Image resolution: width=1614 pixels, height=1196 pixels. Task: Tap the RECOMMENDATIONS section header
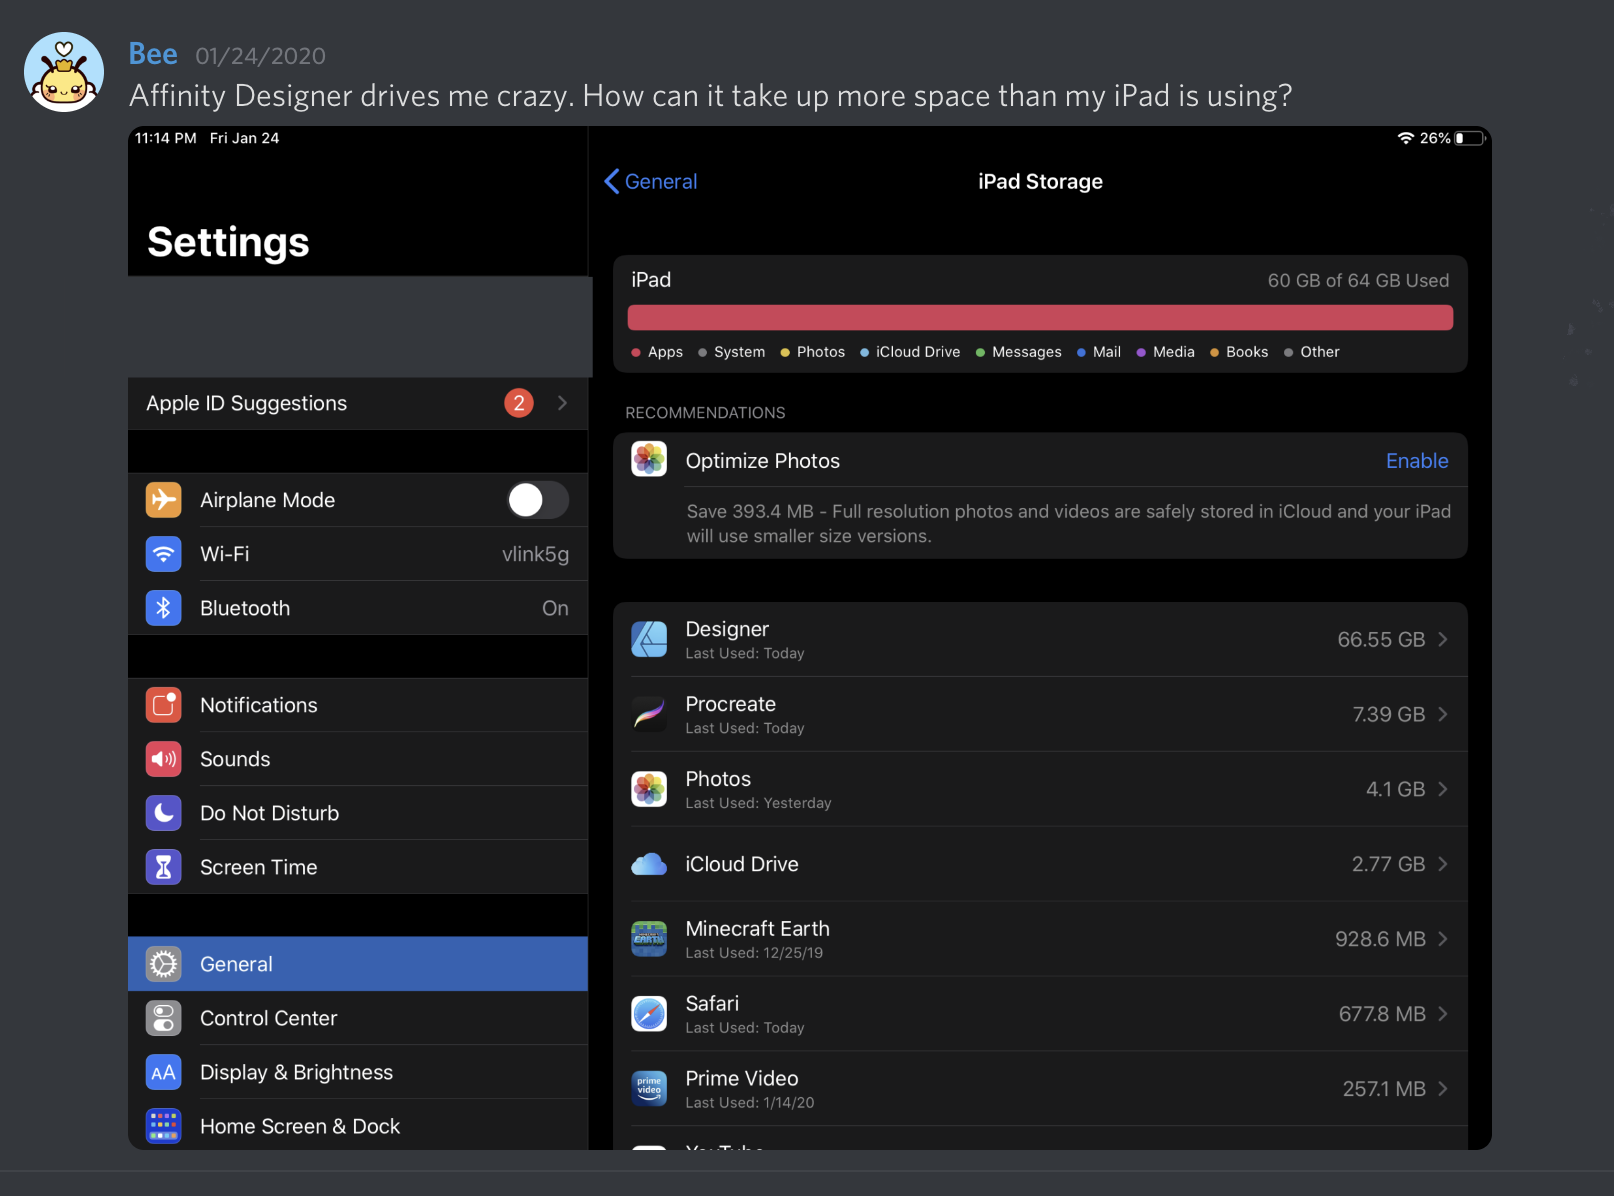705,413
